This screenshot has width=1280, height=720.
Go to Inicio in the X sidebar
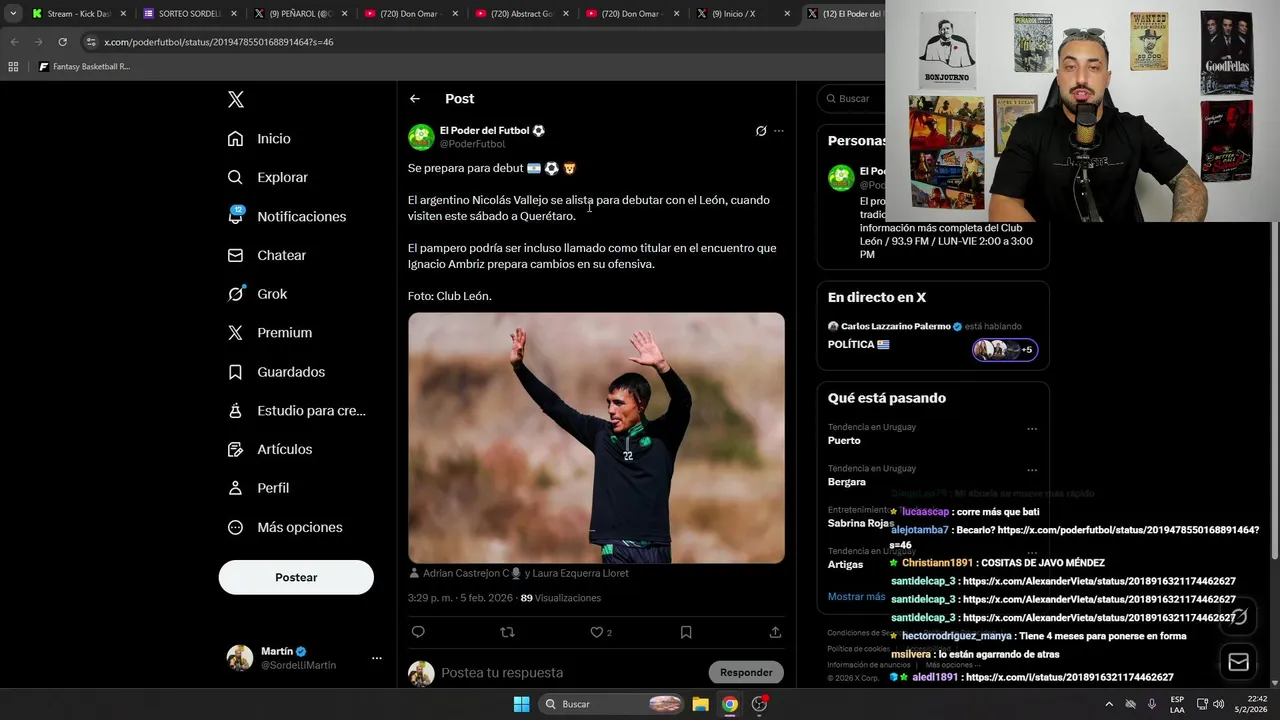pos(259,139)
